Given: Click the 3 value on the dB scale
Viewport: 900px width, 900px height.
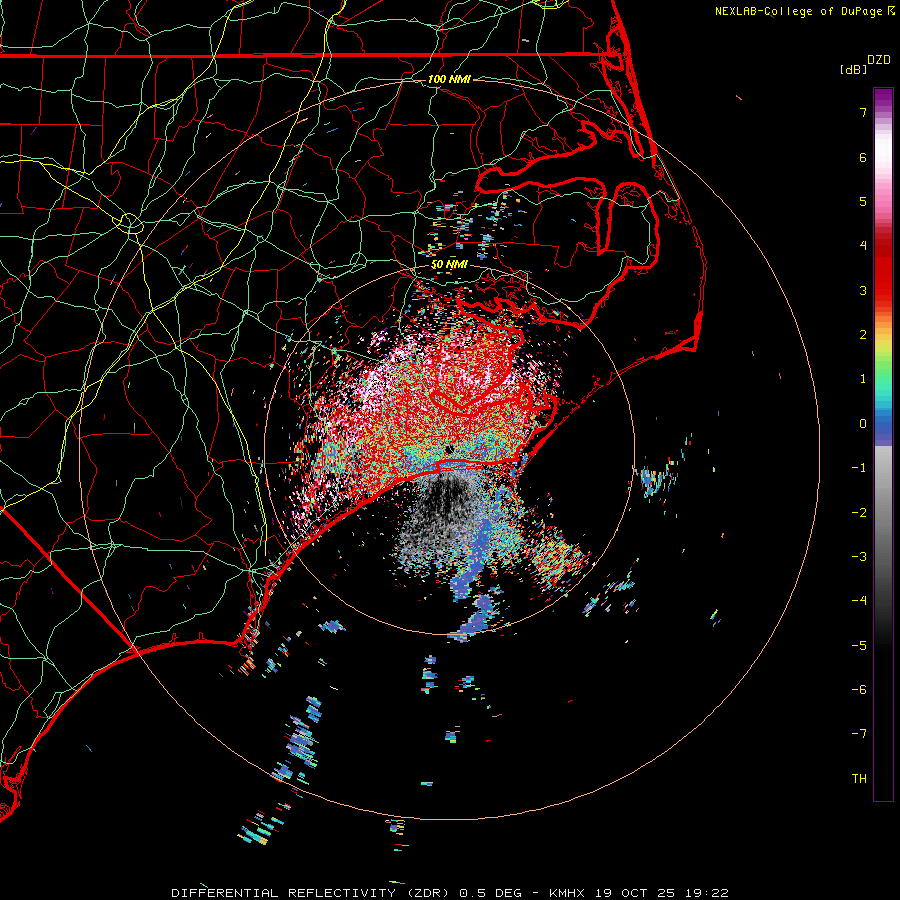Looking at the screenshot, I should 863,290.
